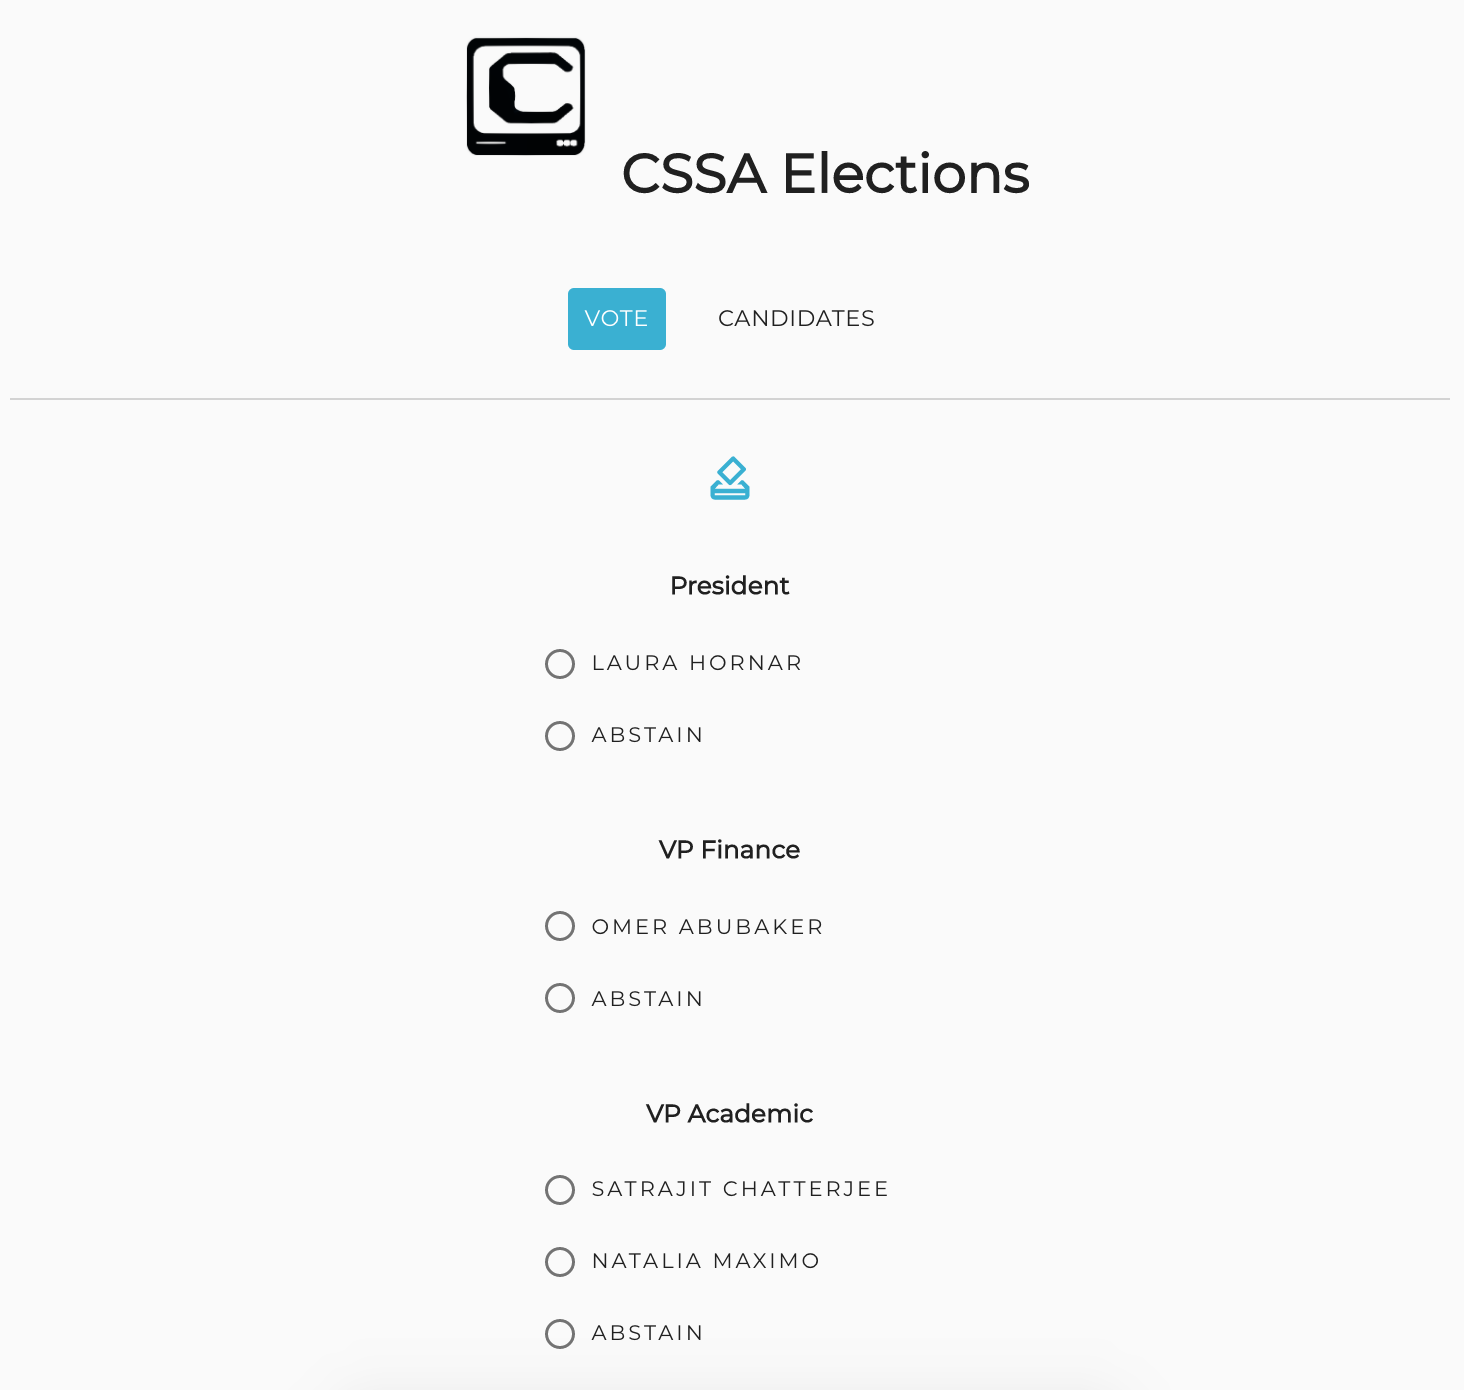
Task: Click the Abstain text label under President
Action: [x=647, y=735]
